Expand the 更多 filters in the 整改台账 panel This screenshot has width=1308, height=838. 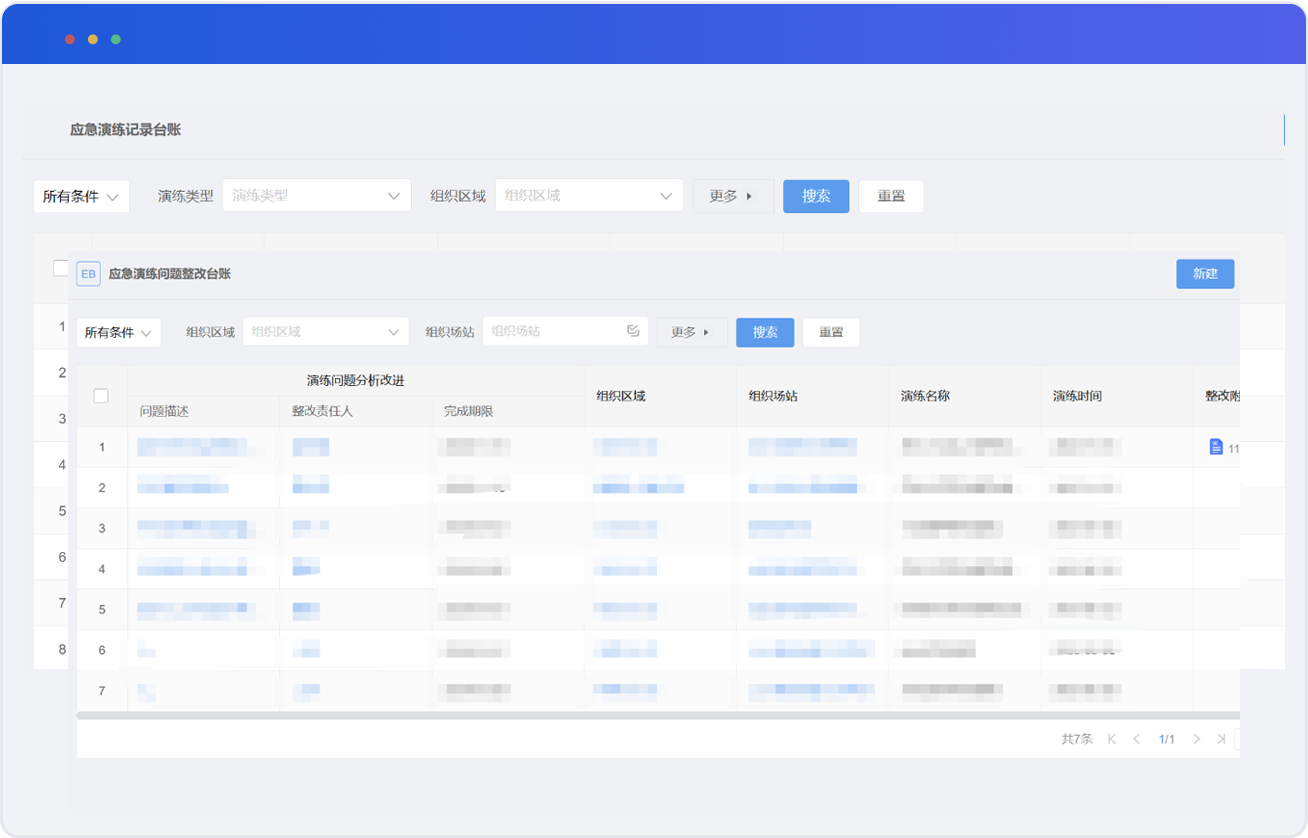691,332
